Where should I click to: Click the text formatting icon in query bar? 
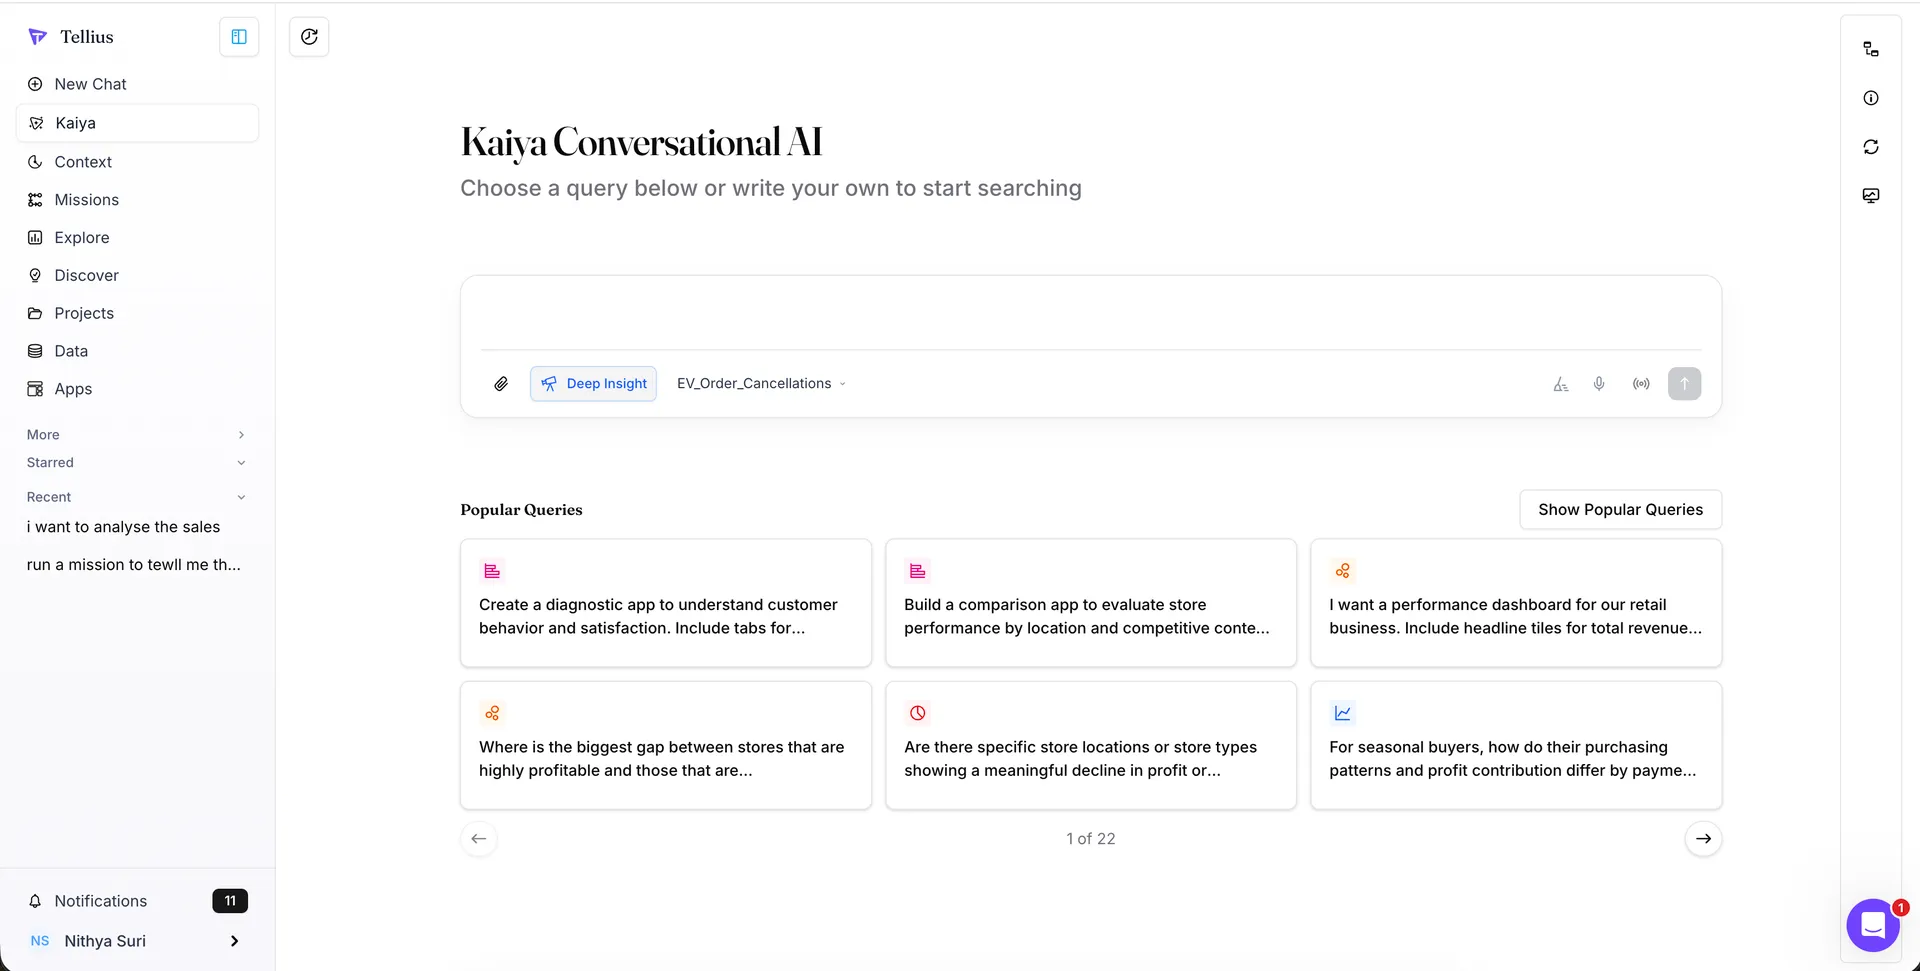1560,384
